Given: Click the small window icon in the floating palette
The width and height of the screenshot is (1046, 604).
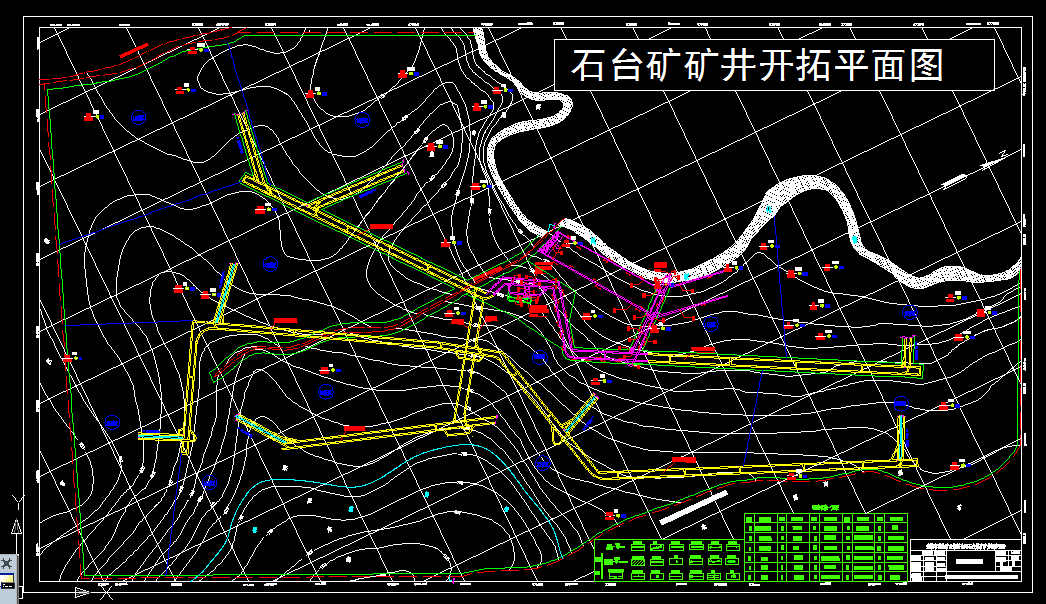Looking at the screenshot, I should (x=7, y=581).
